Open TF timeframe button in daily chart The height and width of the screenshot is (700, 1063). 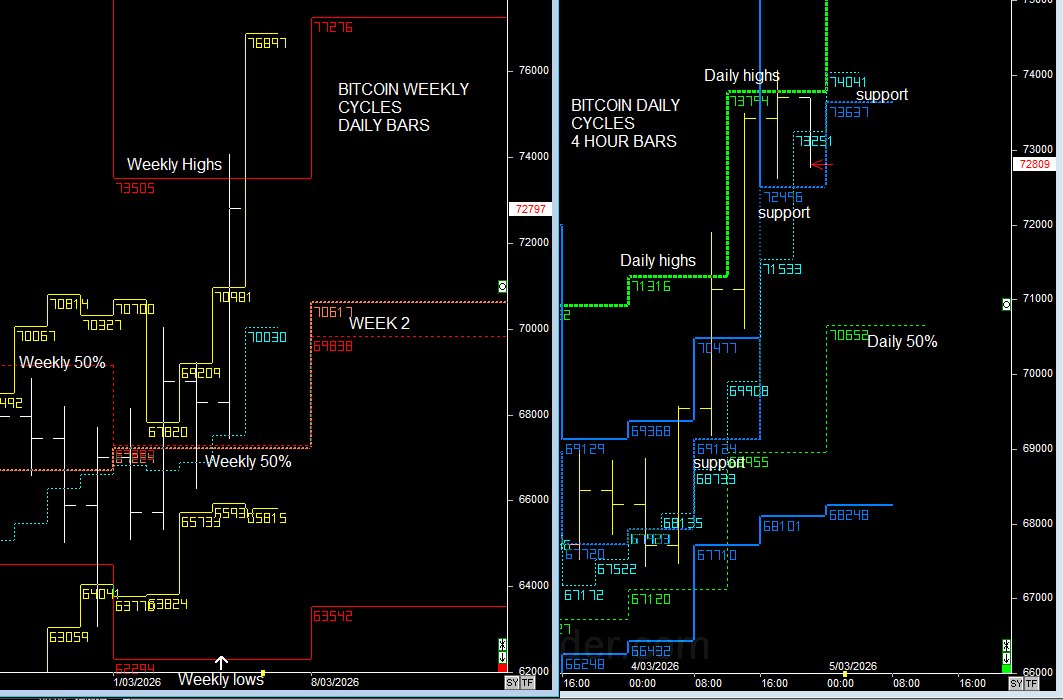tap(1031, 683)
